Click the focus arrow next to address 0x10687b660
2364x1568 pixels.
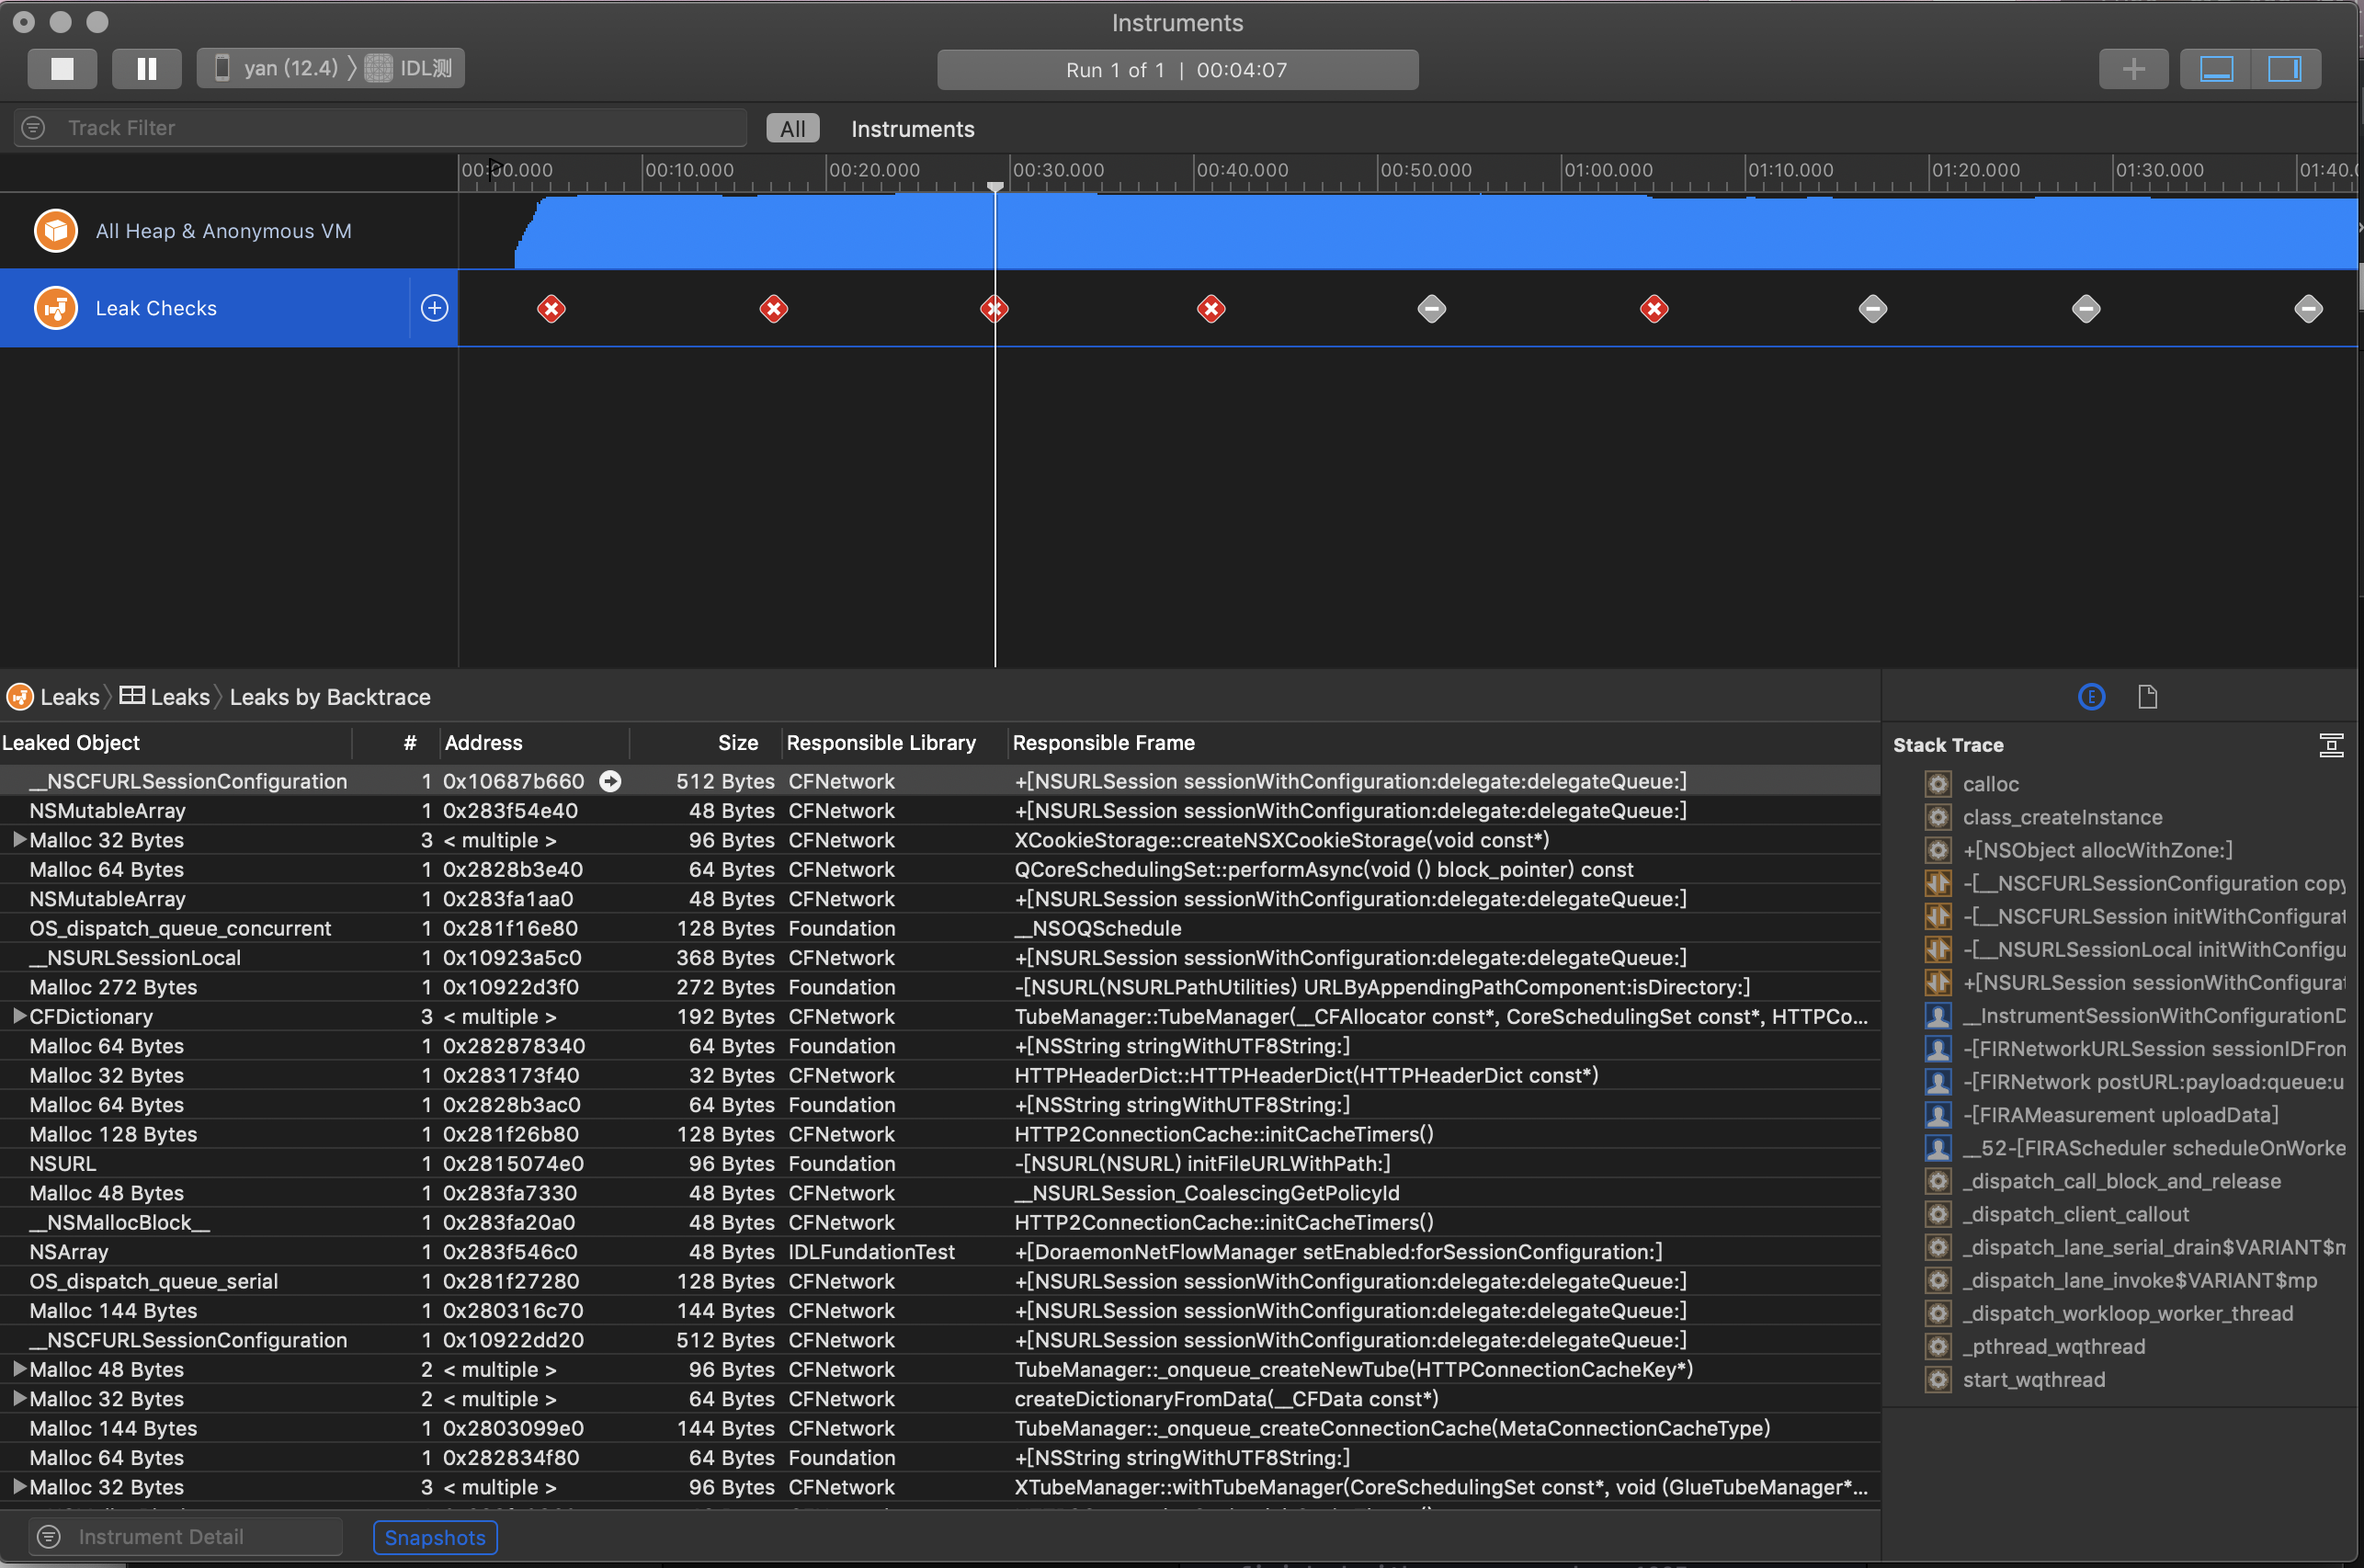[610, 781]
